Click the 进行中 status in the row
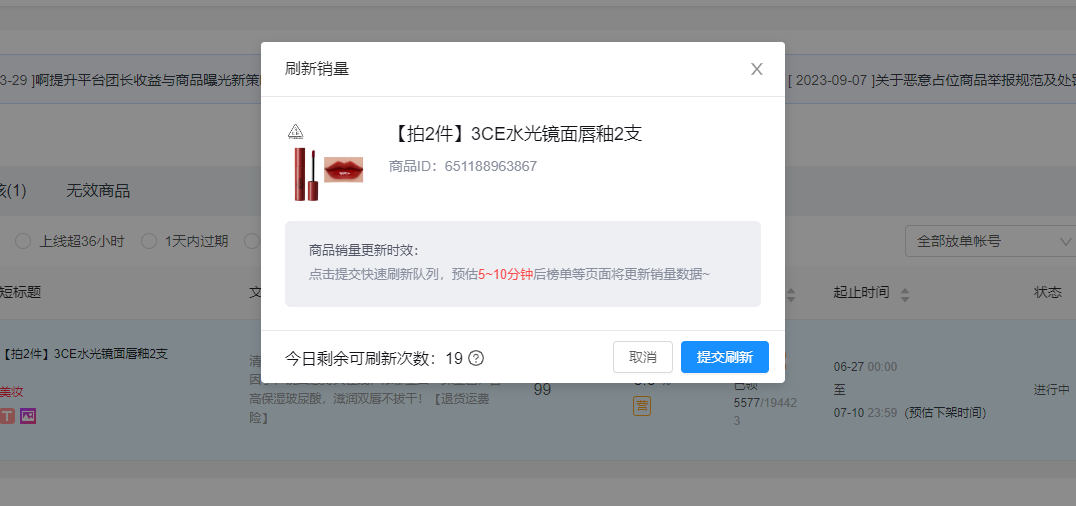Image resolution: width=1076 pixels, height=506 pixels. pos(1051,389)
